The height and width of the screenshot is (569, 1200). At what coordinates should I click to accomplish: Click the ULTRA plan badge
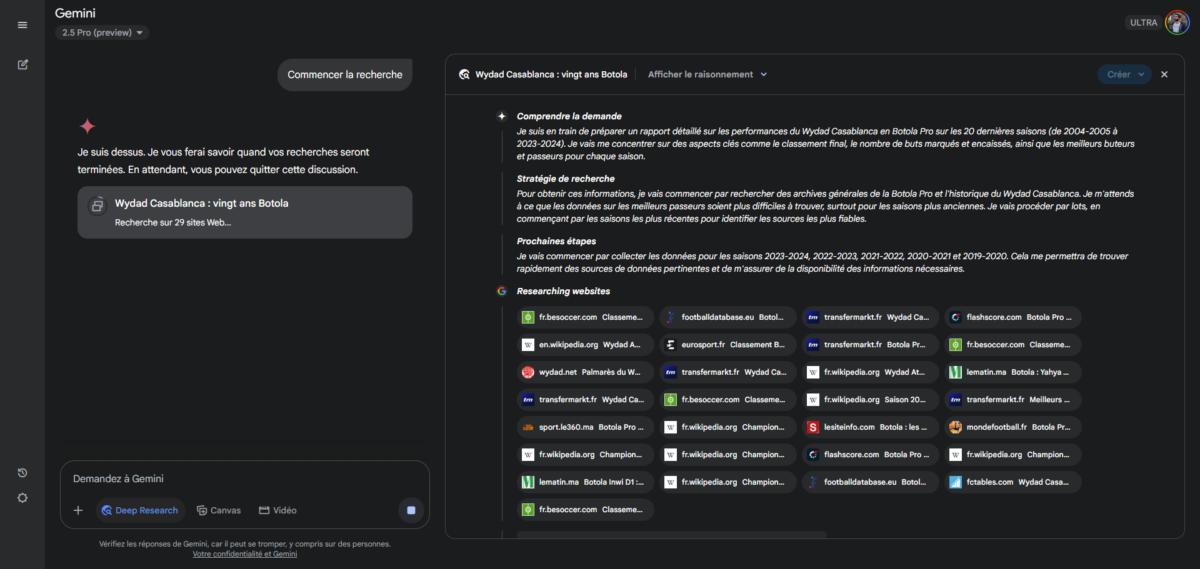(1142, 22)
